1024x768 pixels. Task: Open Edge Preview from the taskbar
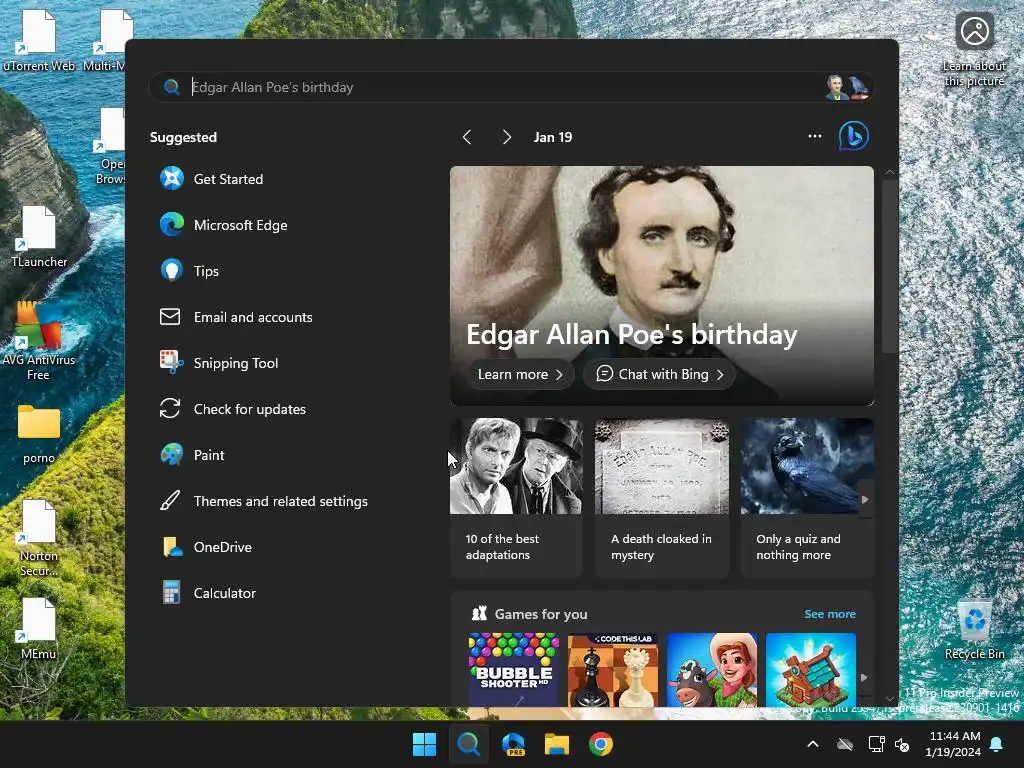coord(513,744)
